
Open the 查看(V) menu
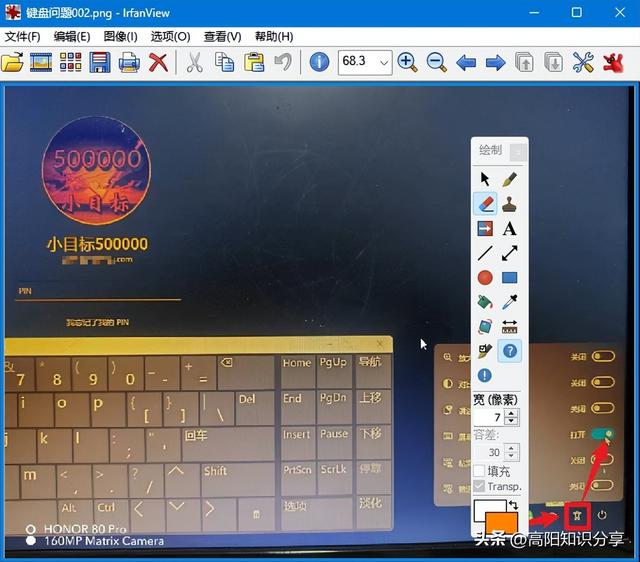click(x=222, y=37)
